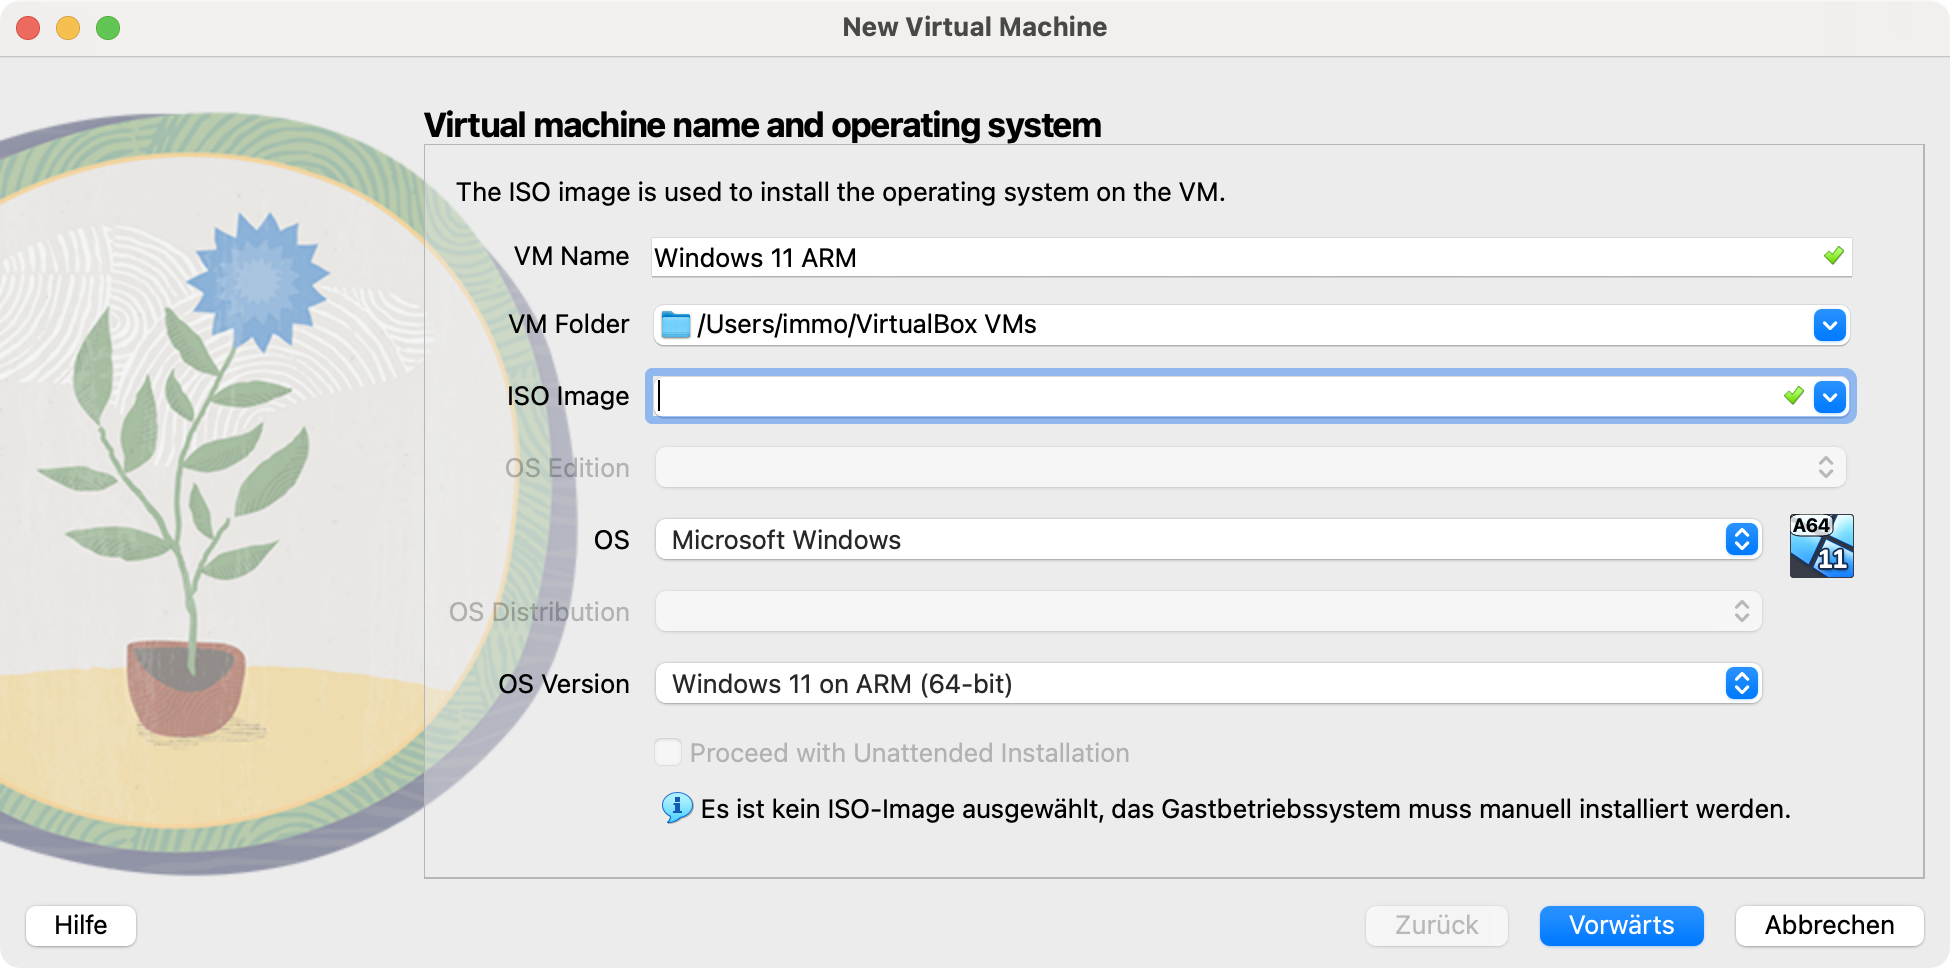Click the 'OS Version' label
Viewport: 1950px width, 968px height.
pyautogui.click(x=564, y=684)
